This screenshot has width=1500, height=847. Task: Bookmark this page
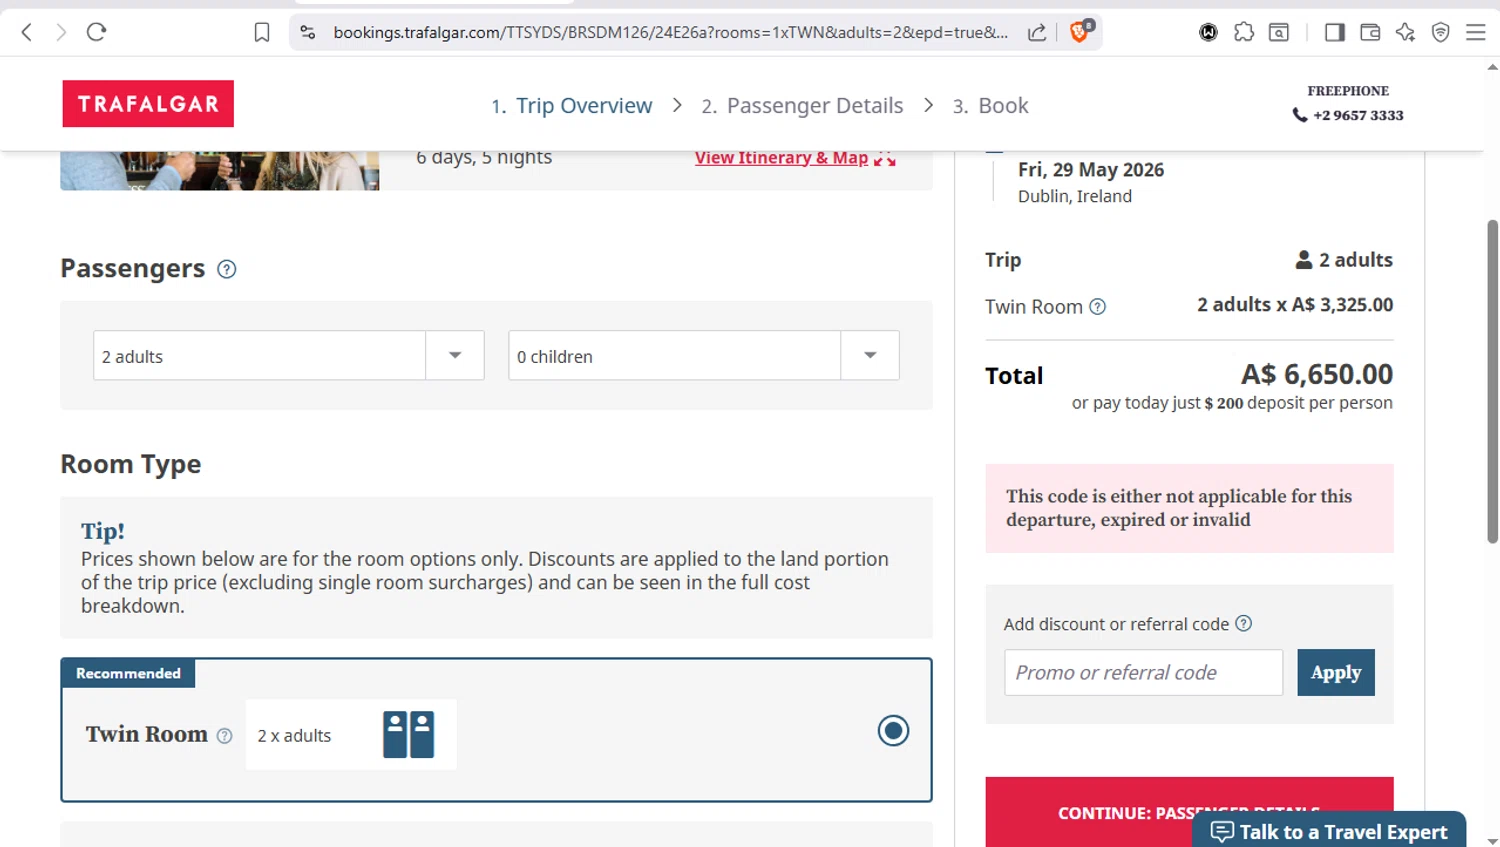[x=262, y=32]
